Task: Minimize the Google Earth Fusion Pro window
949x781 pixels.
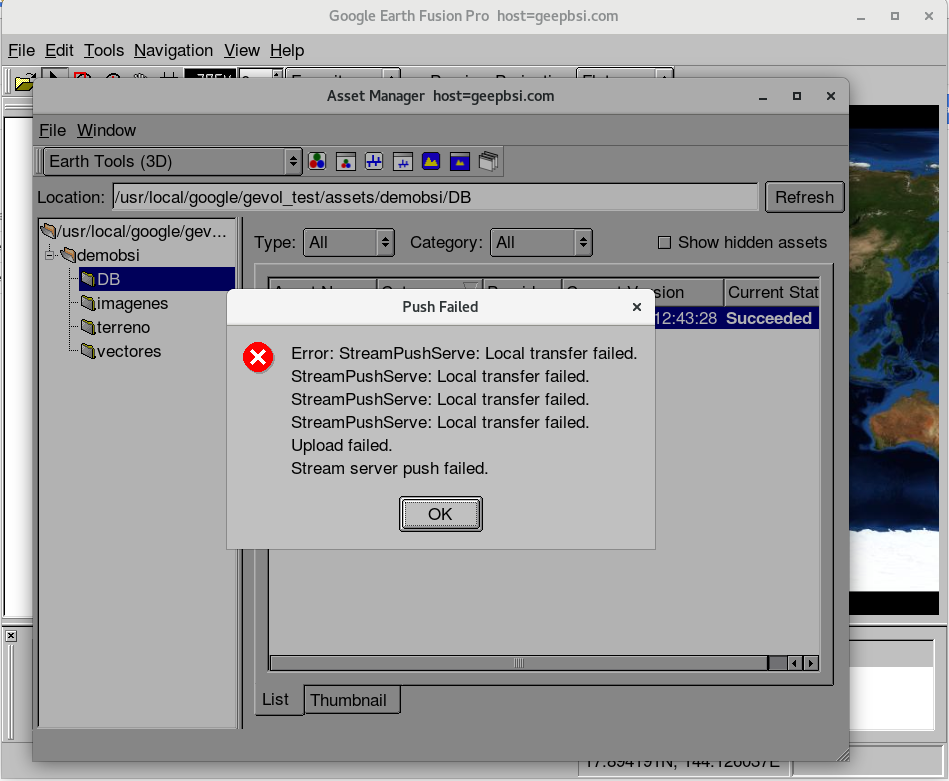Action: [x=861, y=17]
